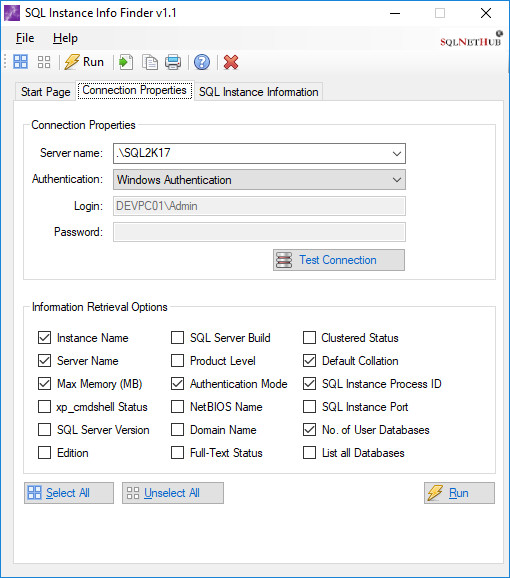
Task: Open the File menu
Action: [x=25, y=38]
